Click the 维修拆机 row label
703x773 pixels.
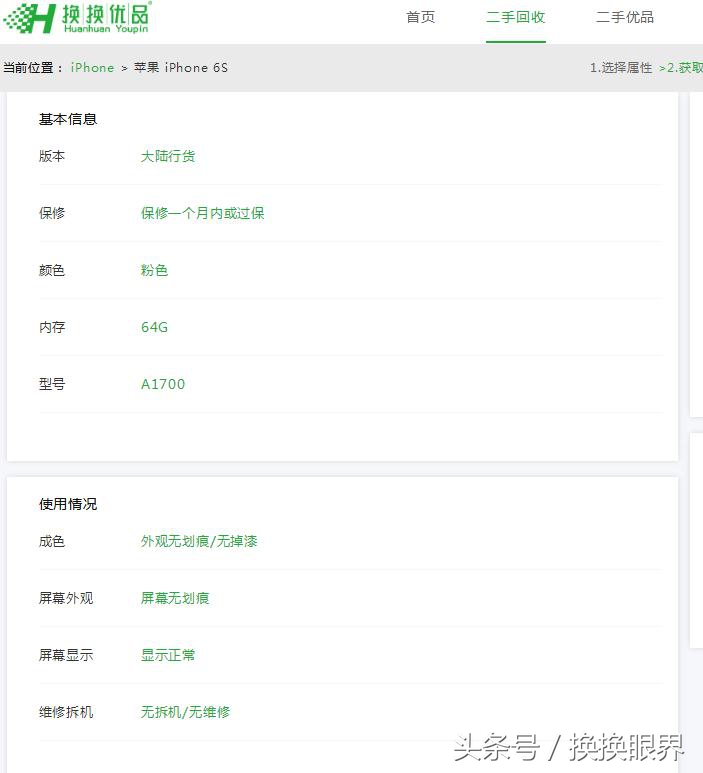pos(66,712)
